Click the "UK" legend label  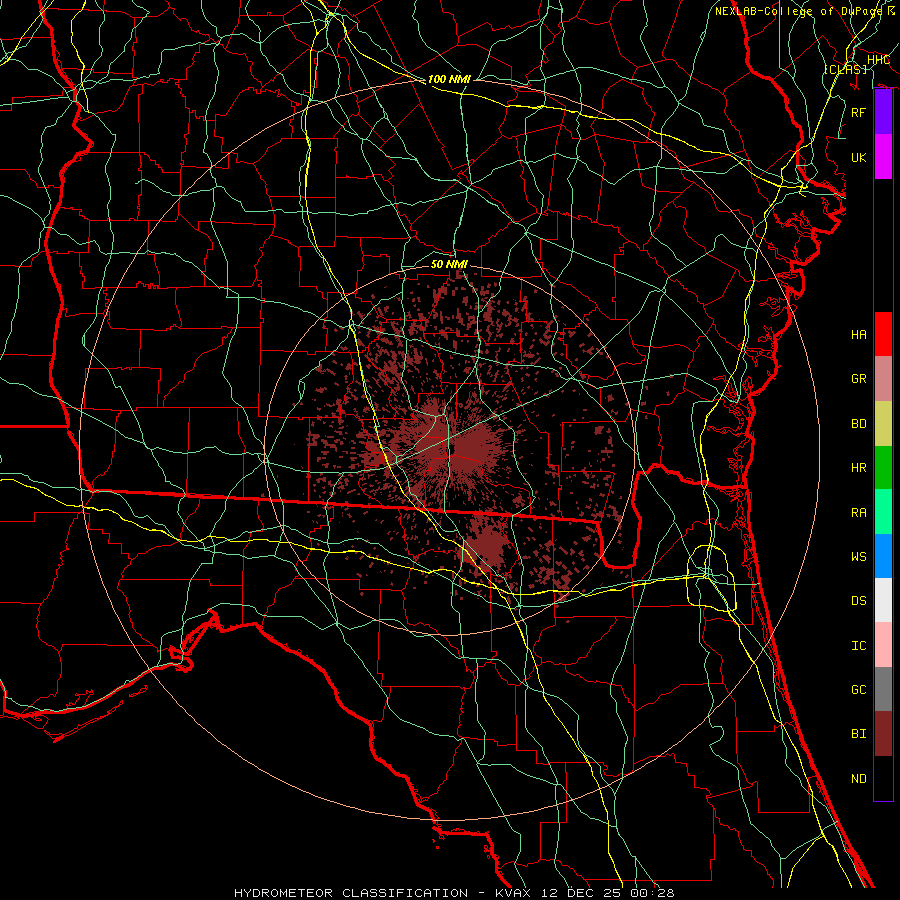858,157
